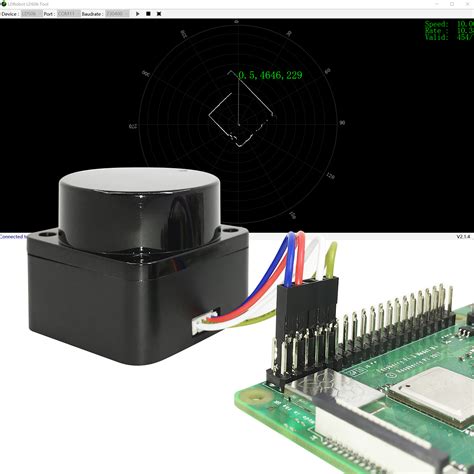The height and width of the screenshot is (474, 474).
Task: Click the 90 degree label on radar plot
Action: 342,123
